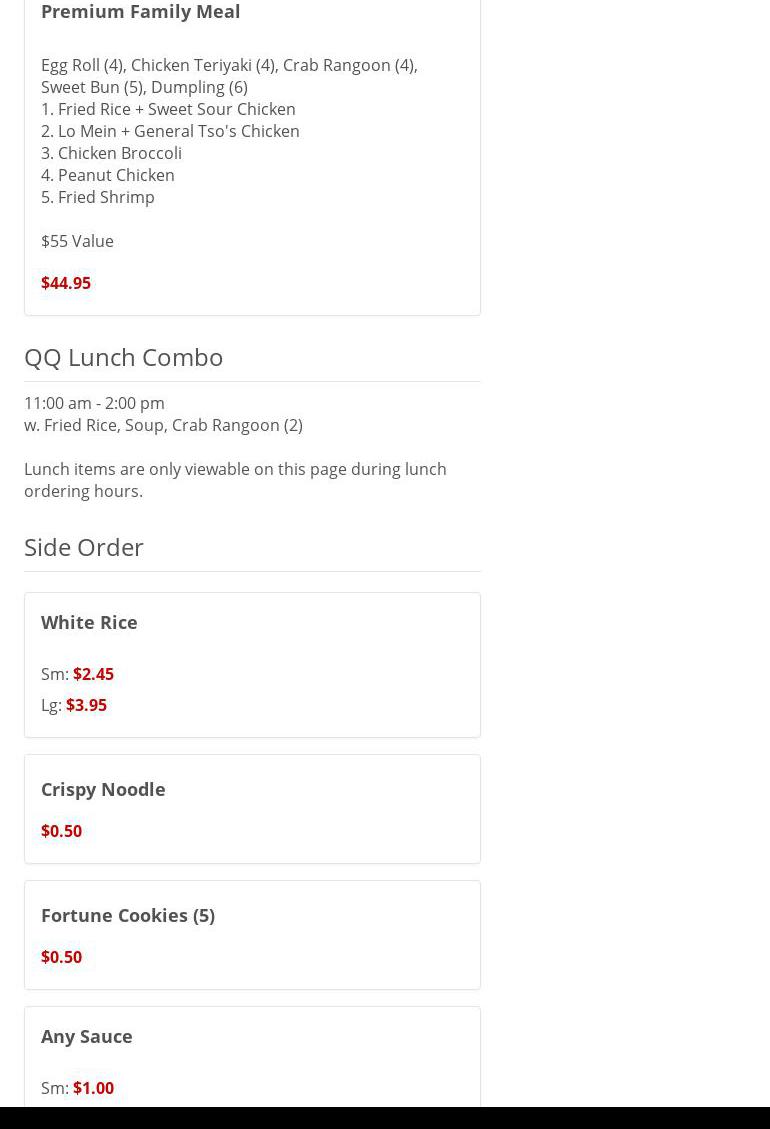Open the Premium Family Meal item
The height and width of the screenshot is (1129, 770).
pos(140,12)
